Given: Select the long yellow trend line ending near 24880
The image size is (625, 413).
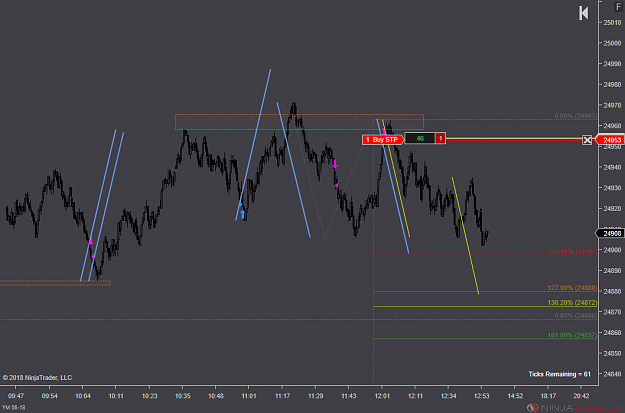Looking at the screenshot, I should pos(466,236).
